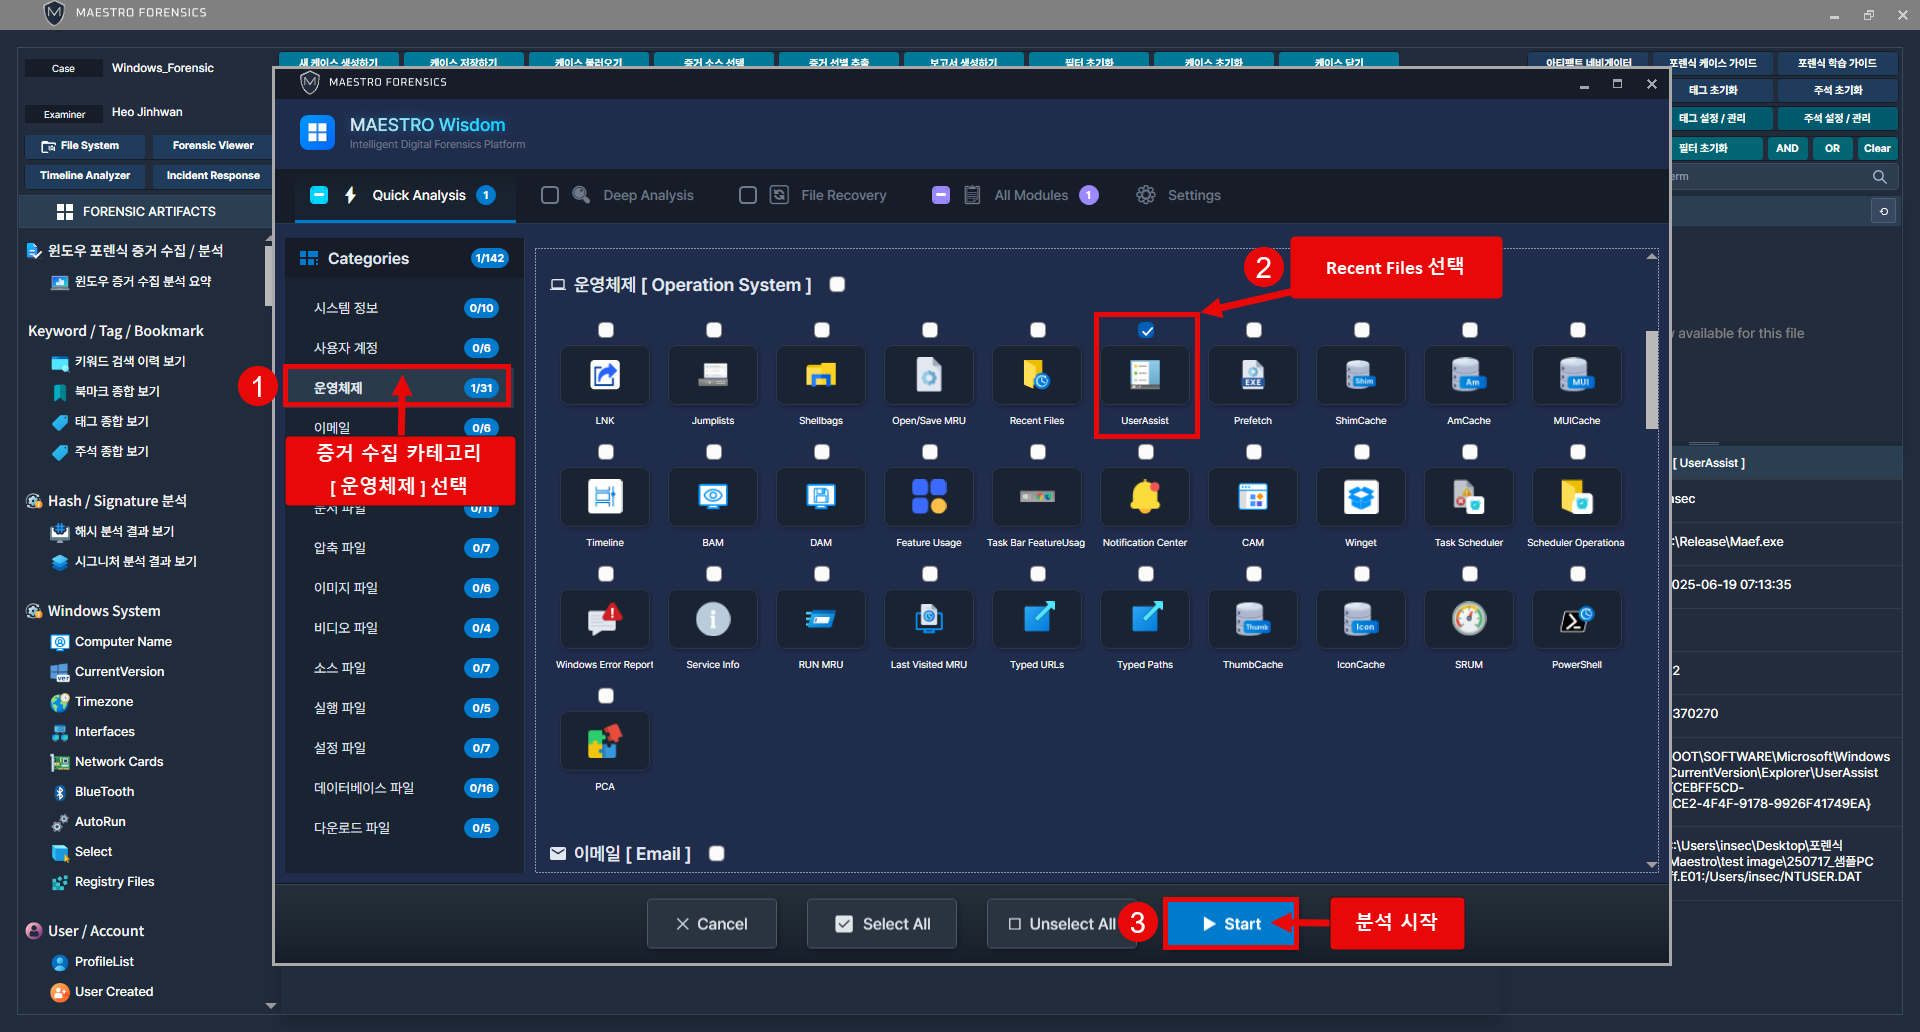Expand the sidebar scroll-down arrow

[270, 1005]
